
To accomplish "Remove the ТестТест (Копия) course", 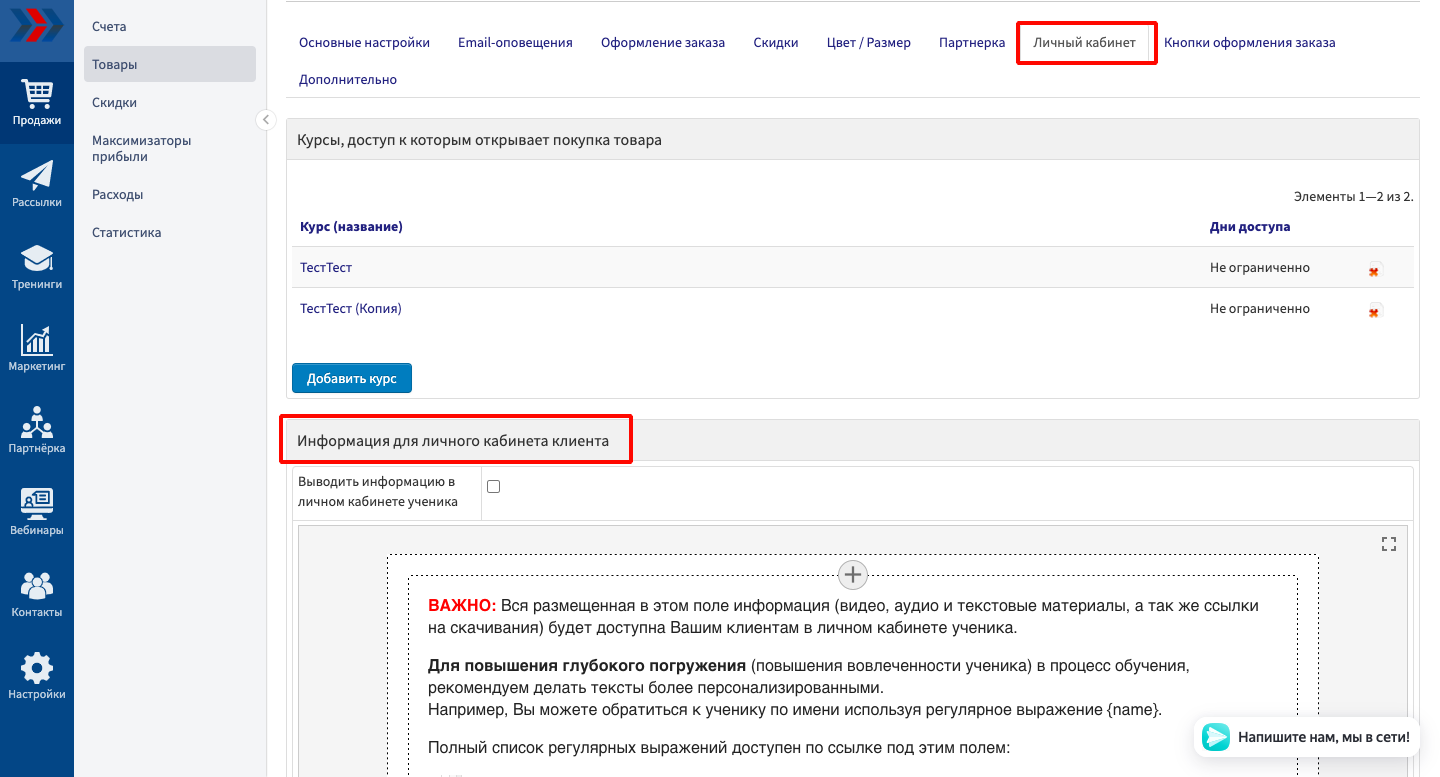I will click(x=1374, y=311).
